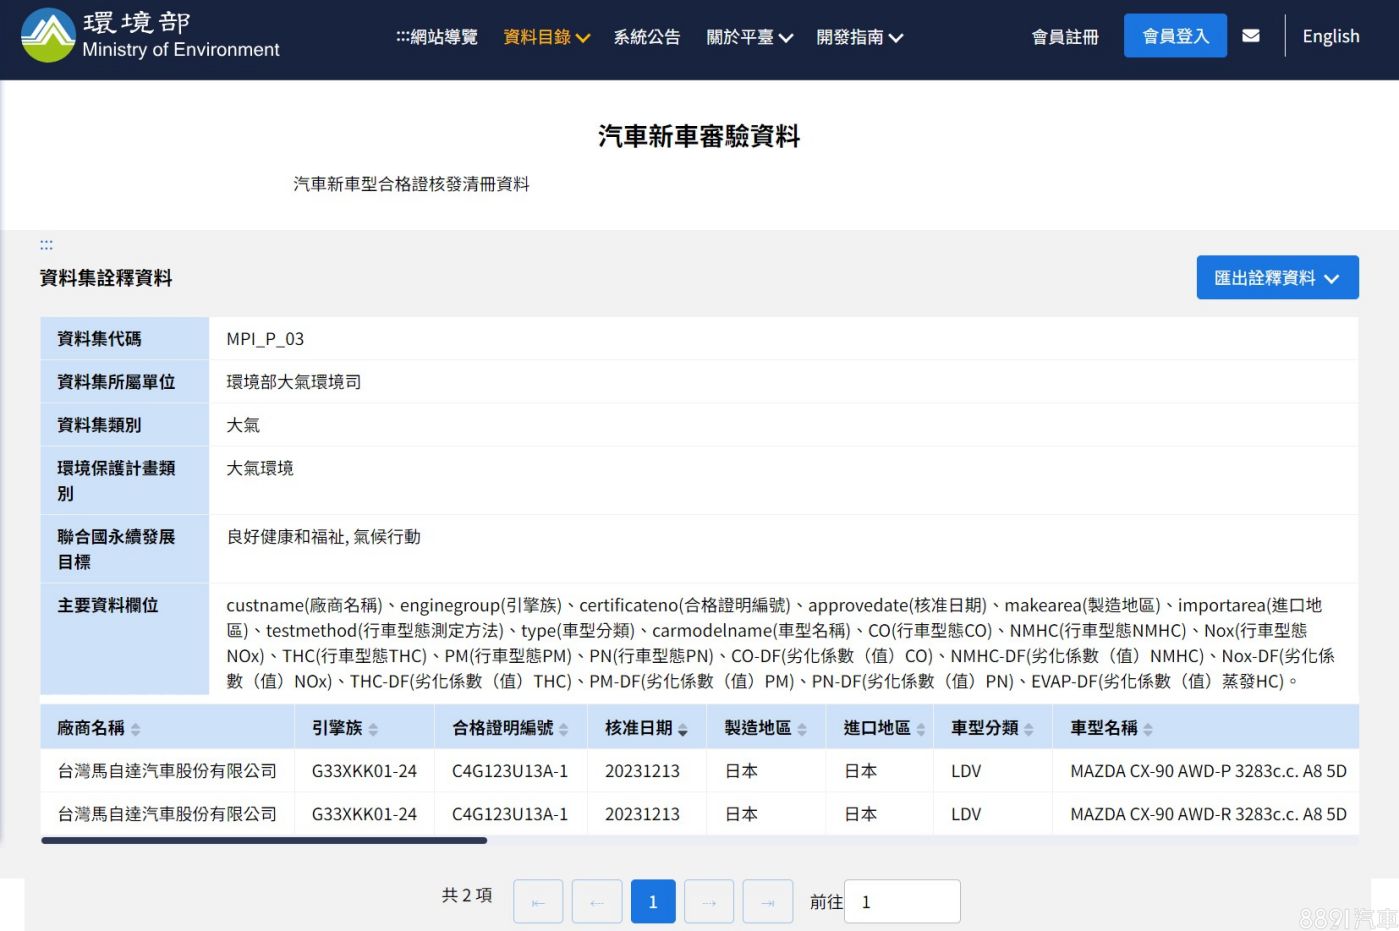Sort by 合格證明編號 column sort icon
1399x931 pixels.
click(x=564, y=730)
